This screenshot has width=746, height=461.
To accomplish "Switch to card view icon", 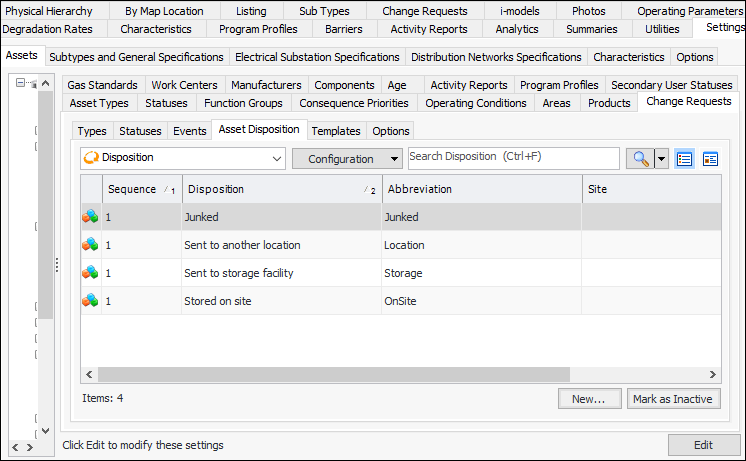I will [711, 159].
